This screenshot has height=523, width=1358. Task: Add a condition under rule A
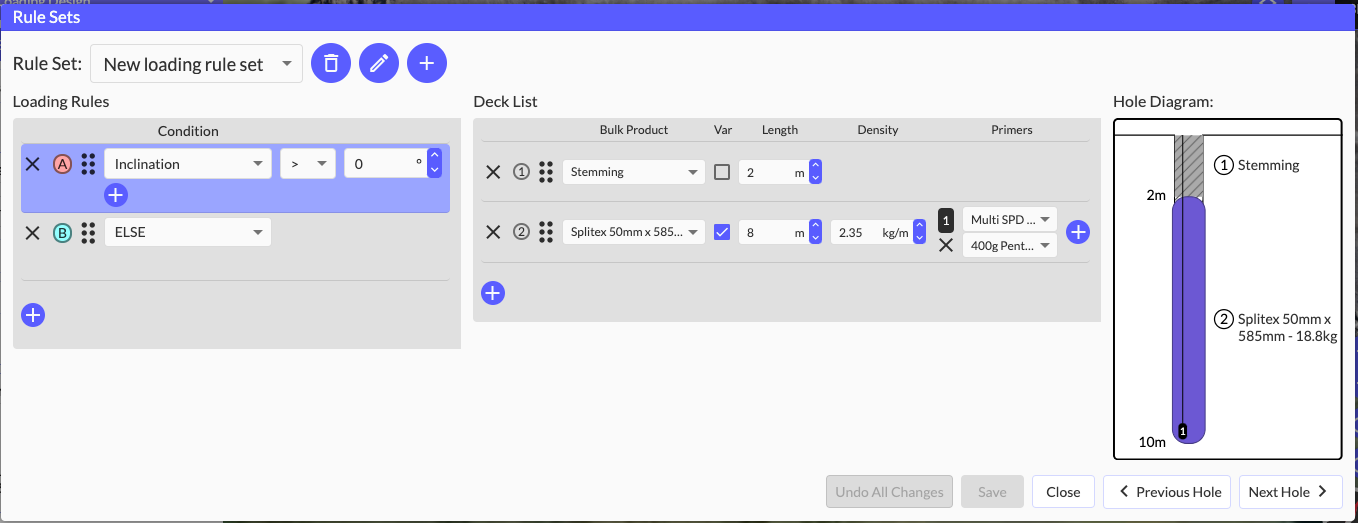click(x=116, y=195)
